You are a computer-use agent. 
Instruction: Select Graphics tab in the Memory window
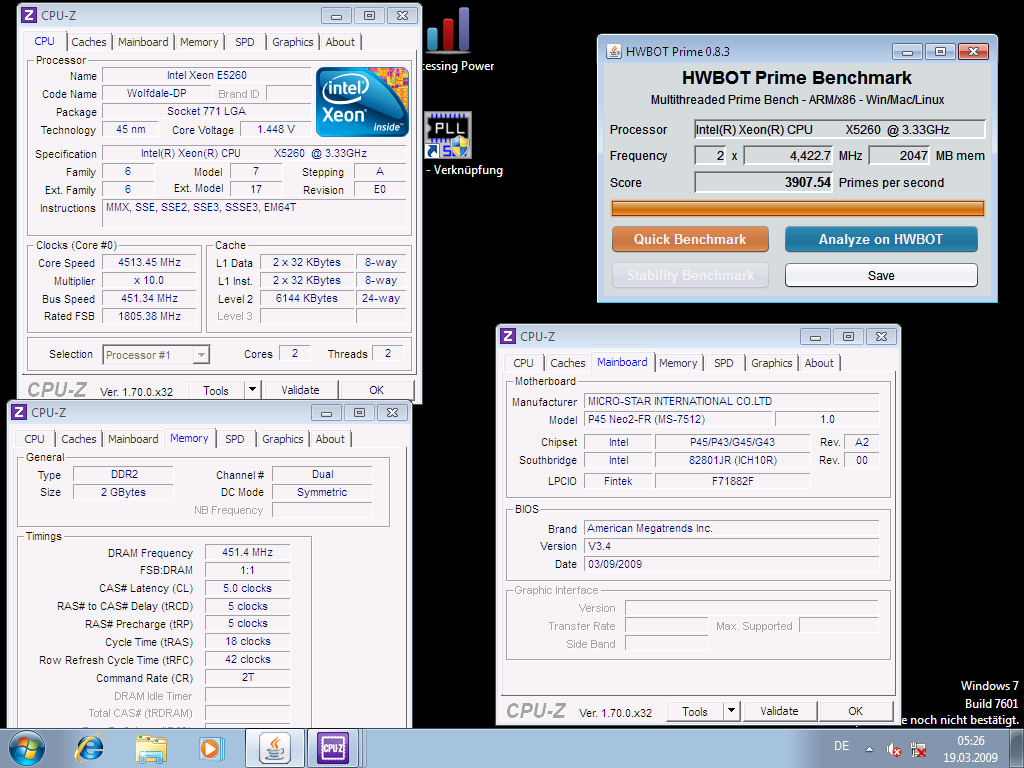click(x=283, y=439)
